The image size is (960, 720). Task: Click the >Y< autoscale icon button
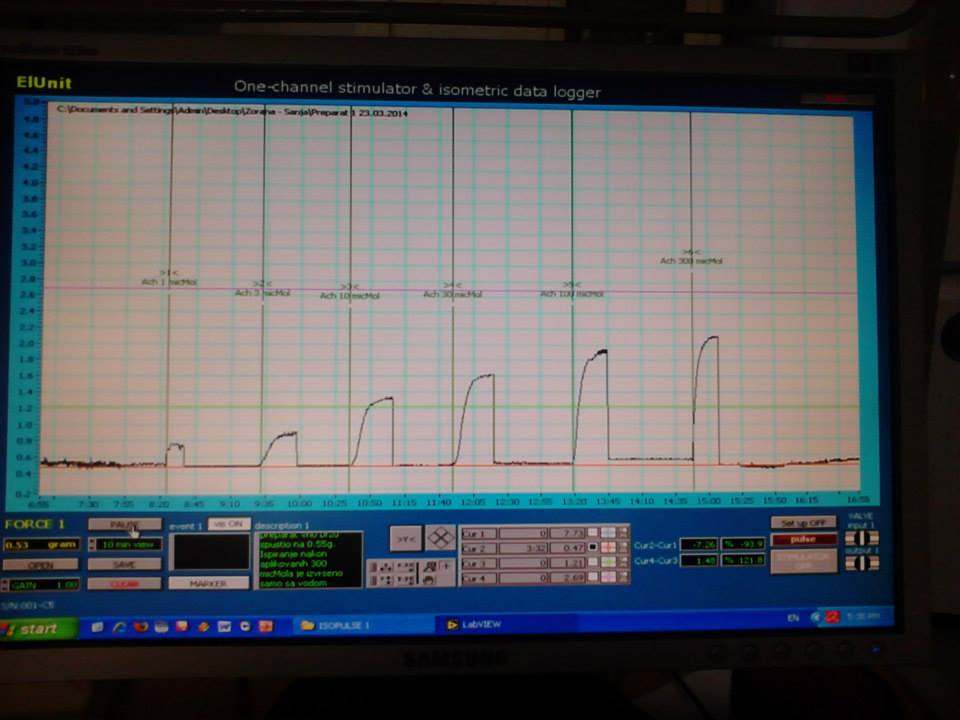(406, 539)
